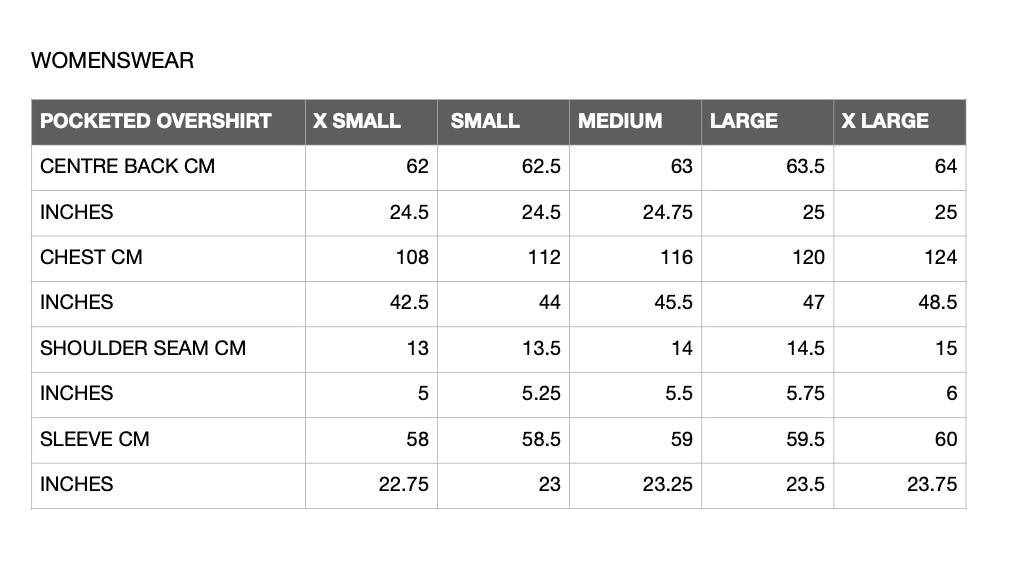Select the SMALL column header
The image size is (1030, 571).
(503, 122)
